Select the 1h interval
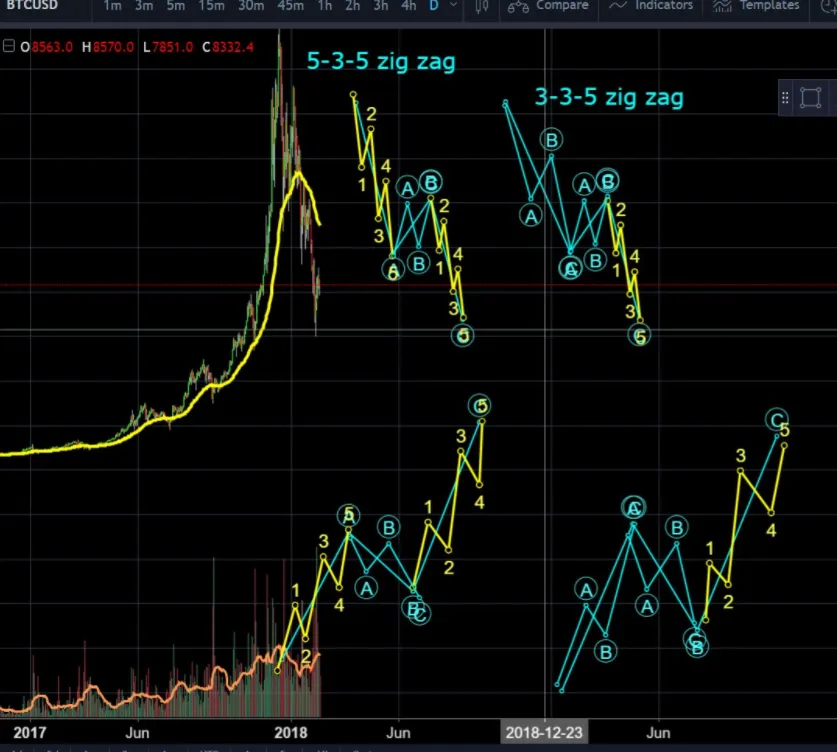The height and width of the screenshot is (752, 837). (x=325, y=6)
